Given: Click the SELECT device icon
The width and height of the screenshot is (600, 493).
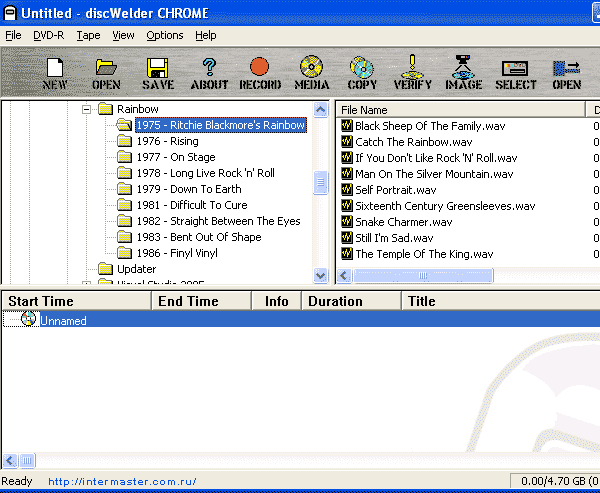Looking at the screenshot, I should (515, 73).
